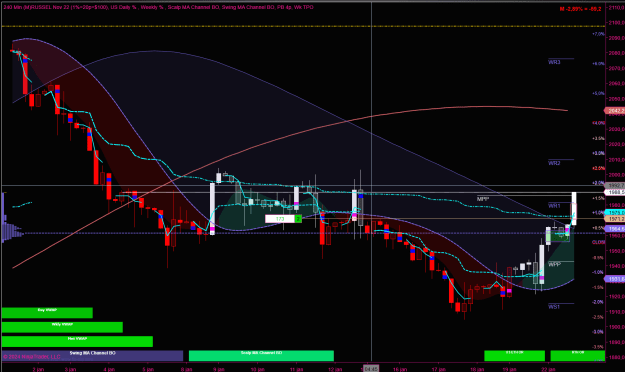Click the 19 jan date label
The height and width of the screenshot is (372, 625).
pos(509,369)
